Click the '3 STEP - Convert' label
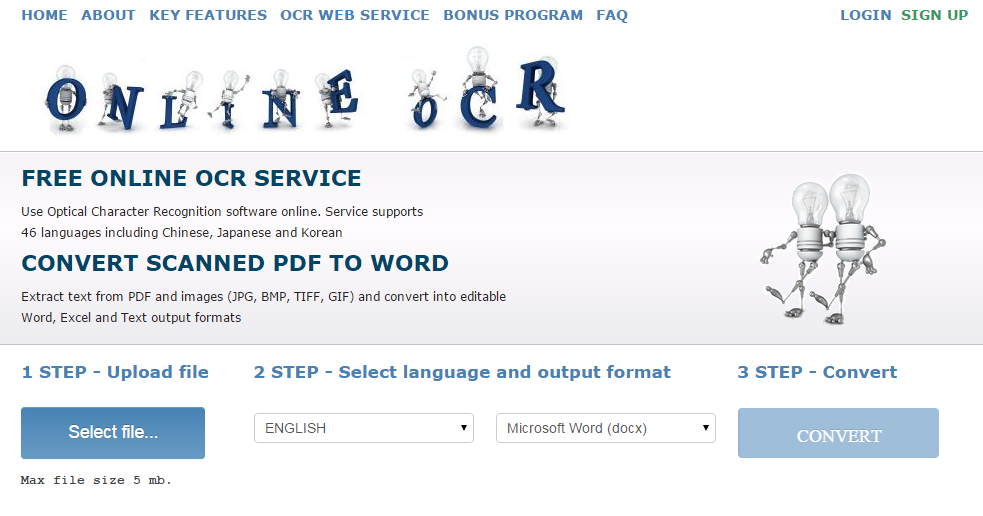 click(817, 372)
